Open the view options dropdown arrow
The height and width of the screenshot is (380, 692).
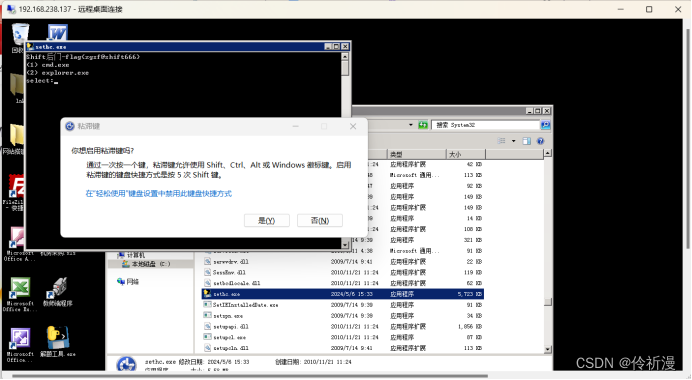[x=513, y=141]
